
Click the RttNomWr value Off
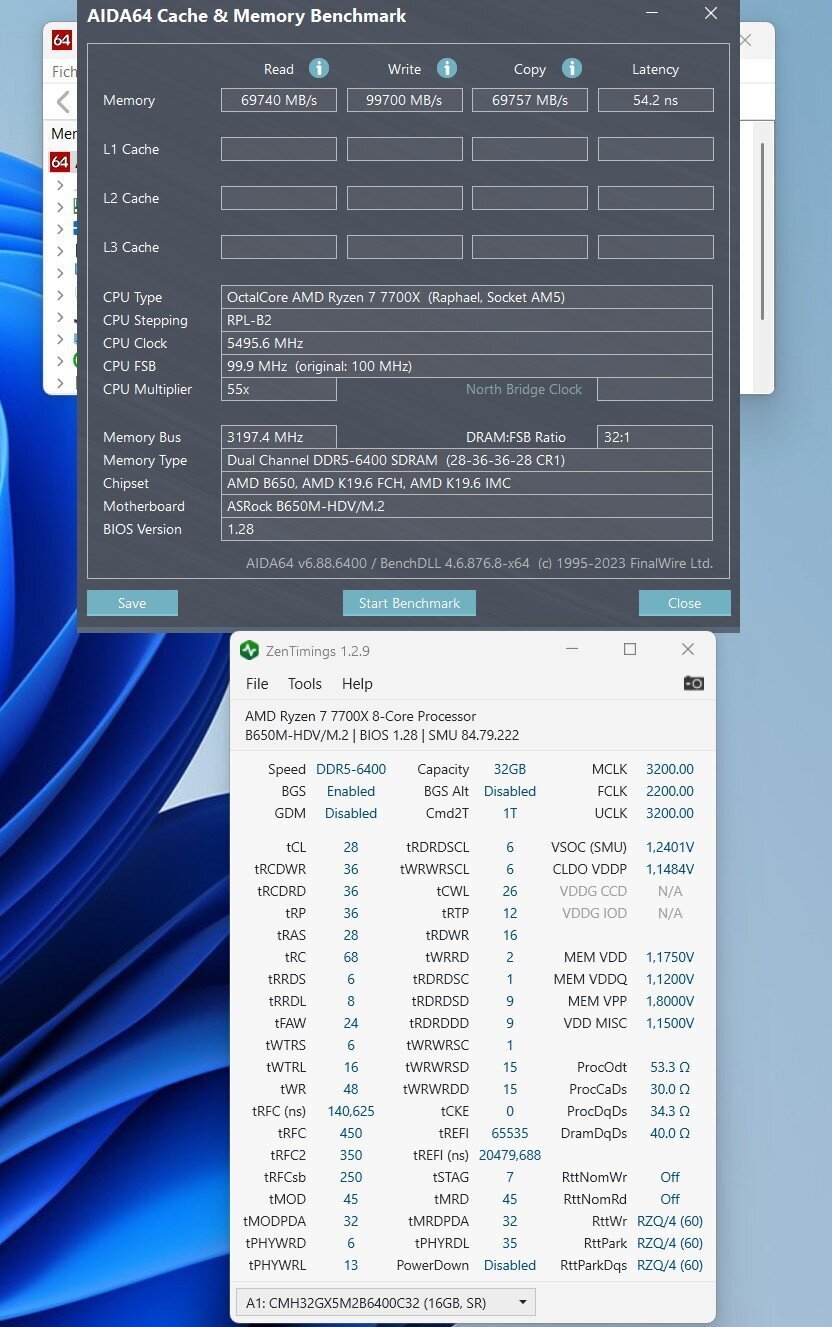tap(670, 1177)
